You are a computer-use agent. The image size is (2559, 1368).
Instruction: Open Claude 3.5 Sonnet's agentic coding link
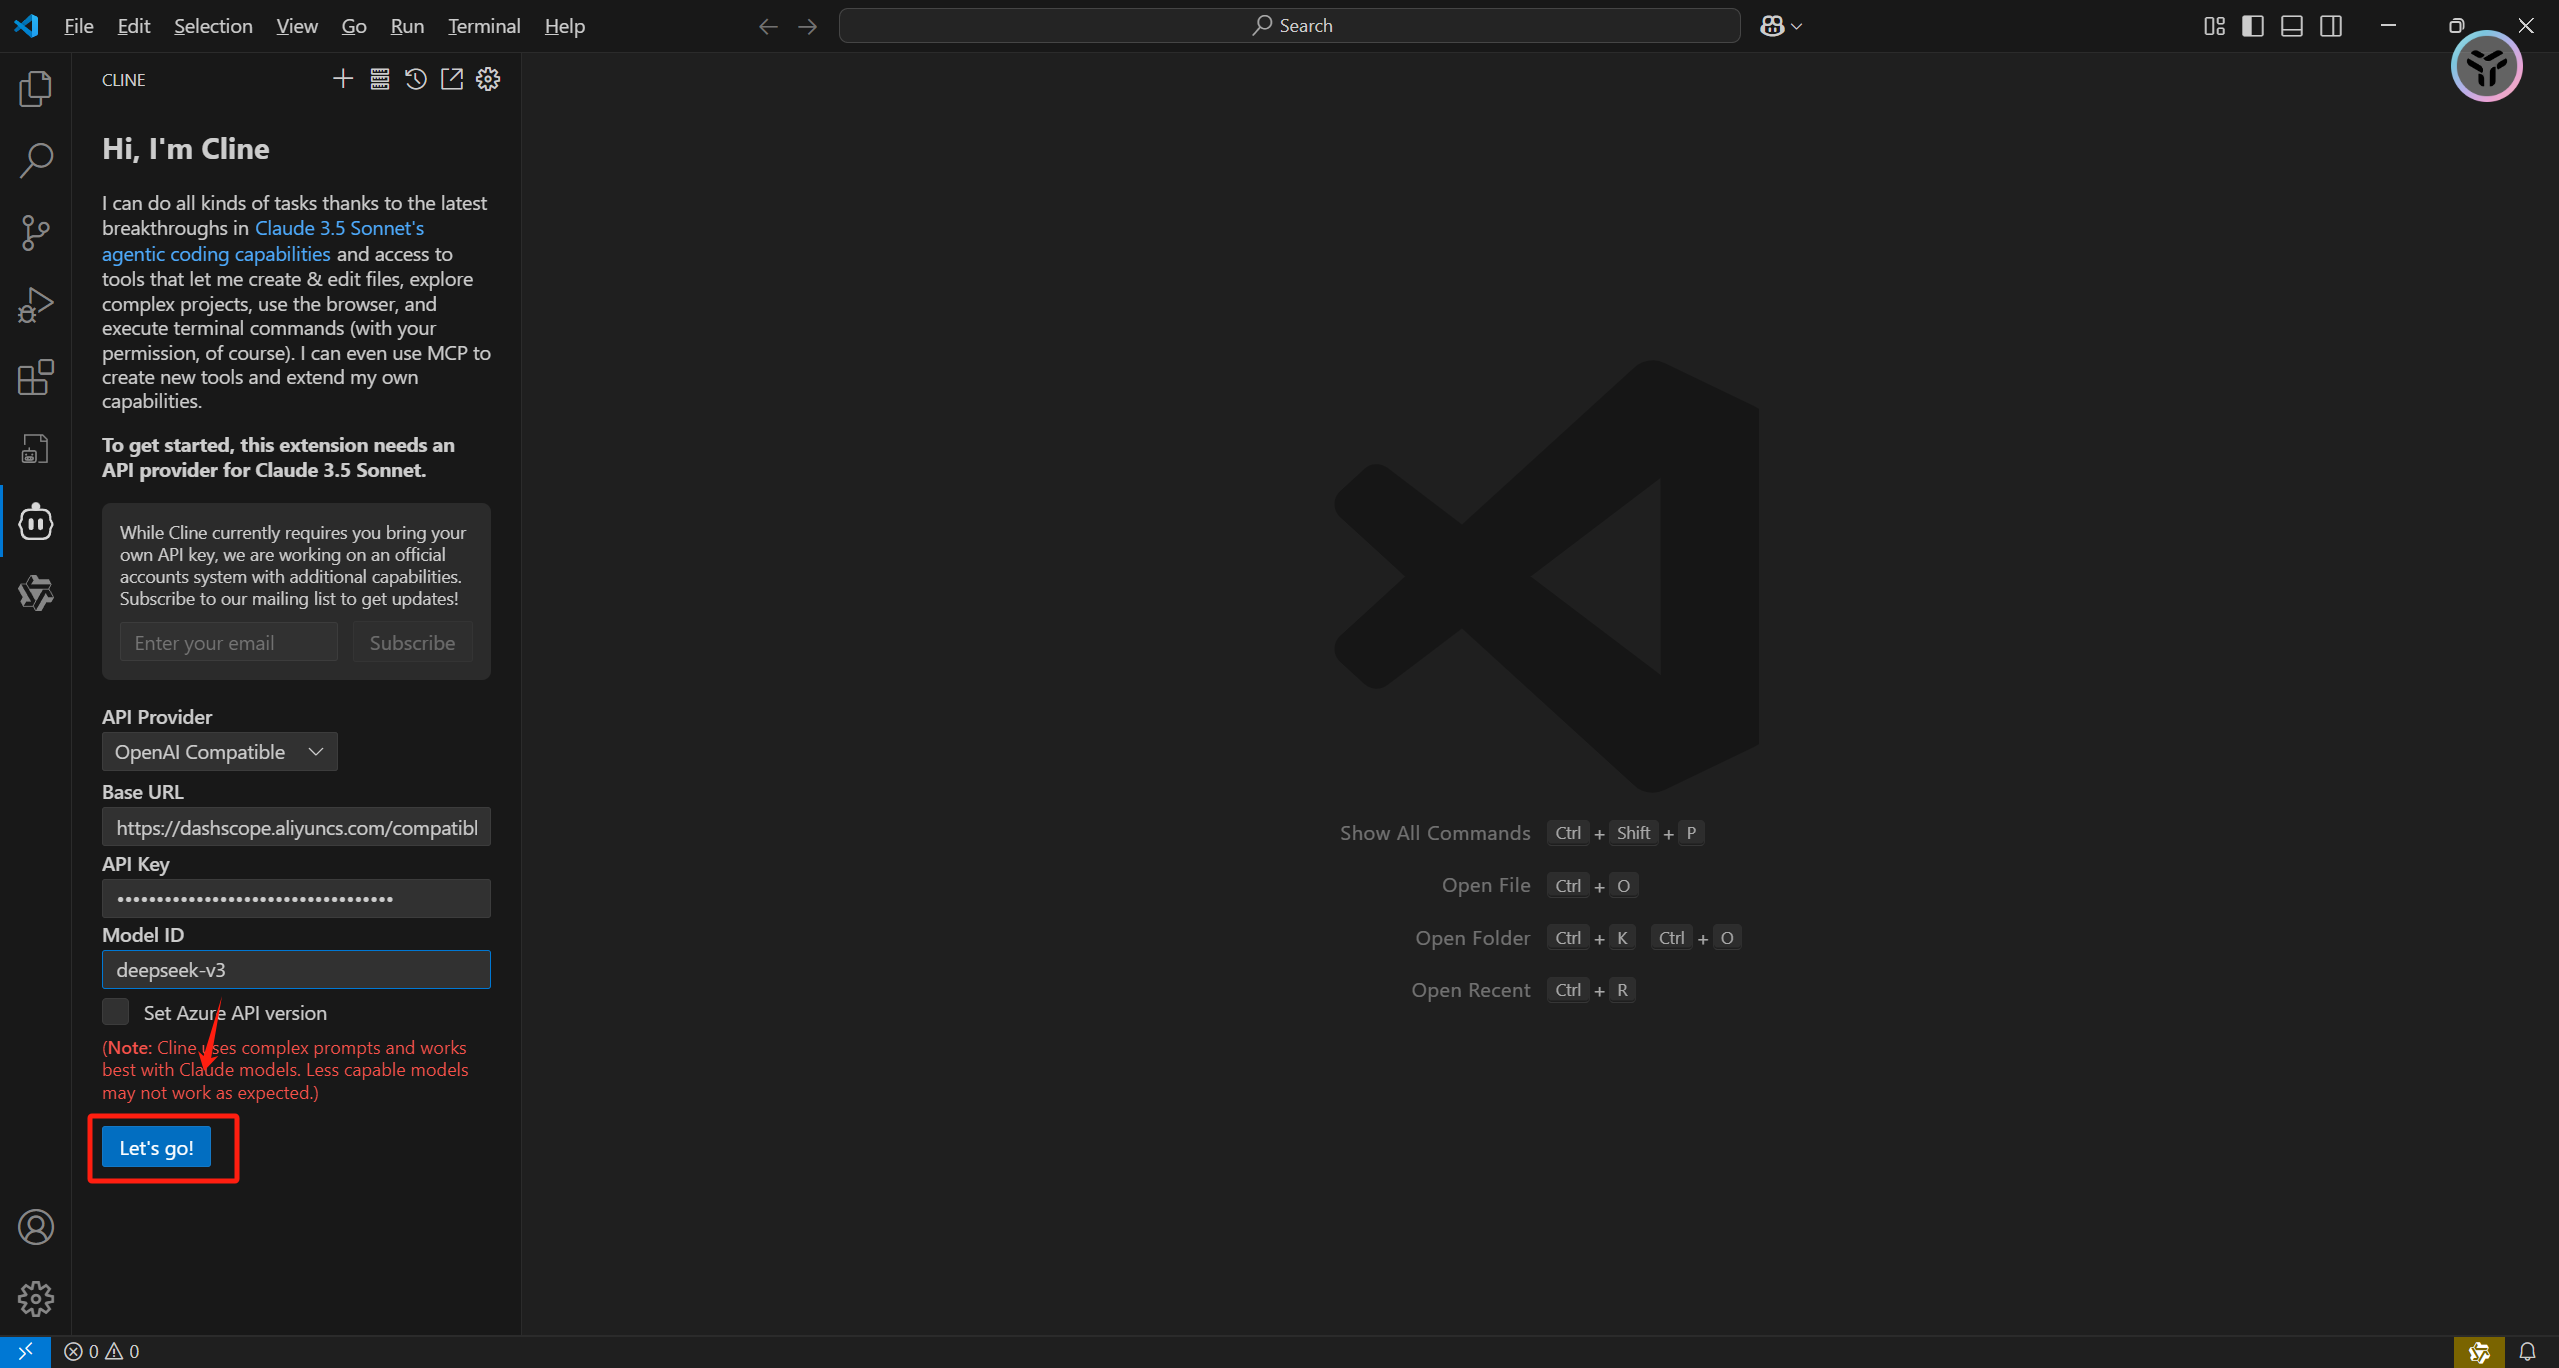click(x=339, y=229)
